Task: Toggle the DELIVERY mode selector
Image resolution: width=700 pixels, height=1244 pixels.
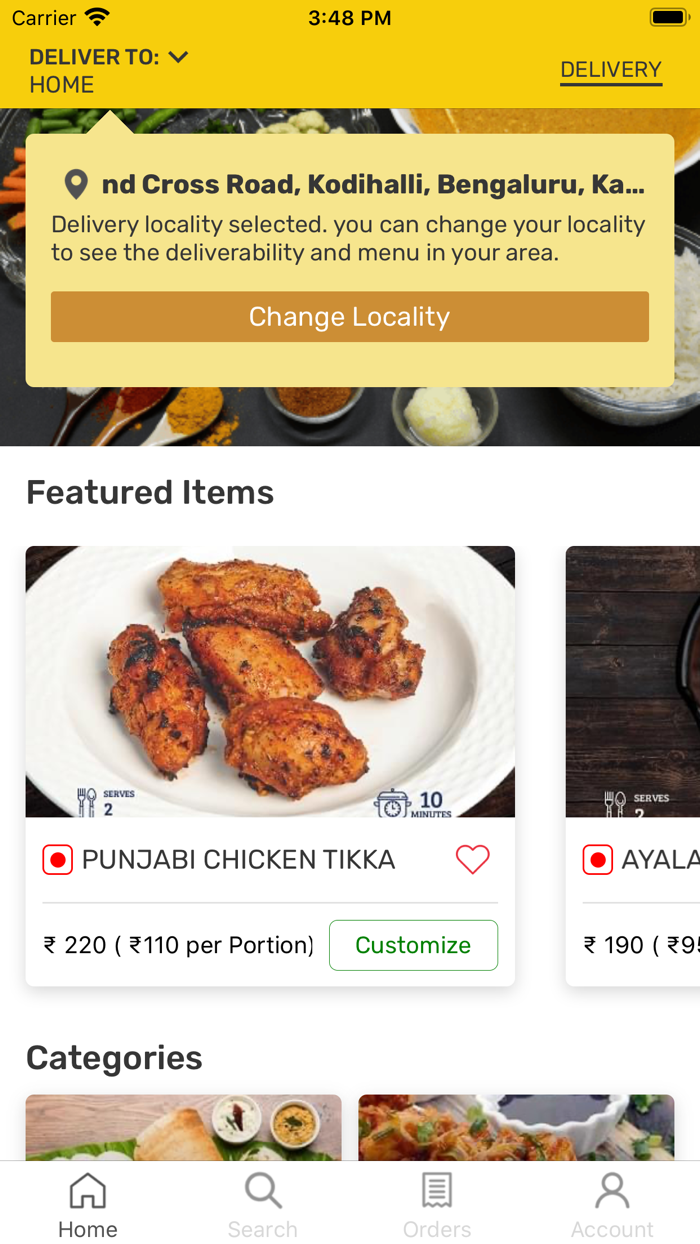Action: 610,70
